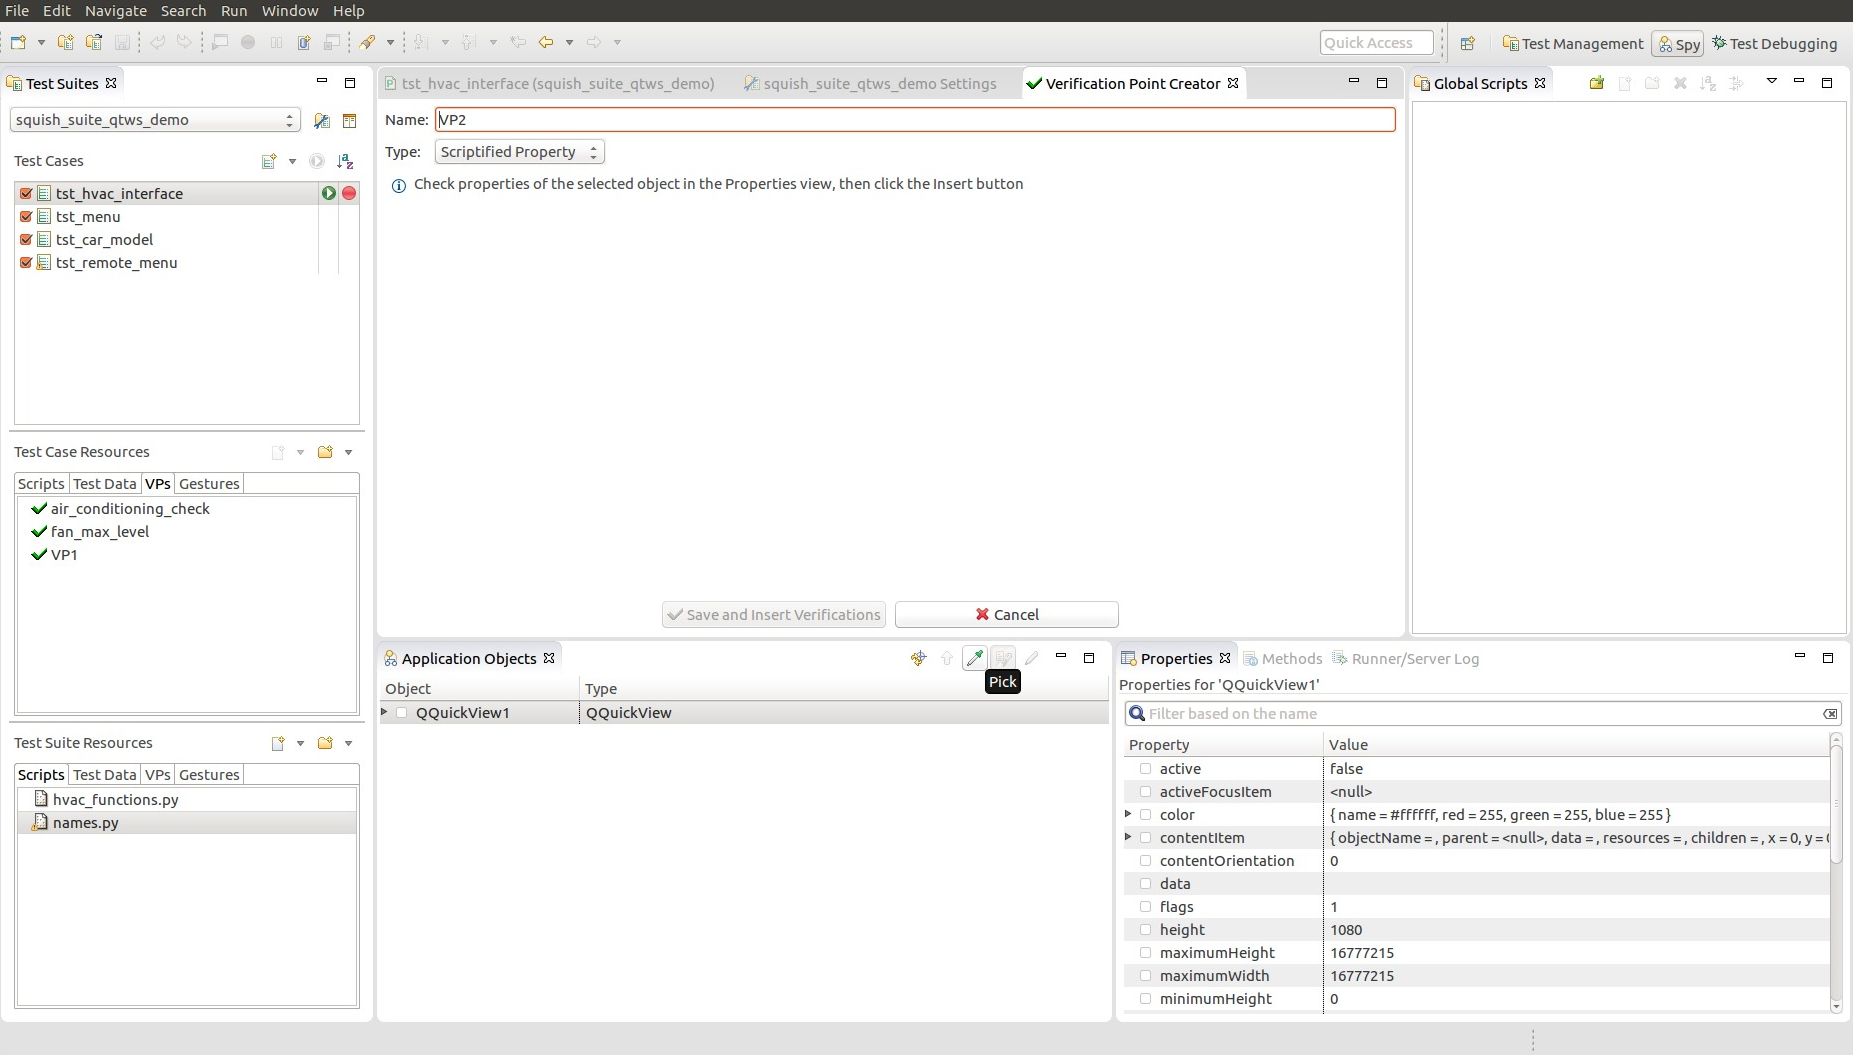Click the Cancel button

1006,615
